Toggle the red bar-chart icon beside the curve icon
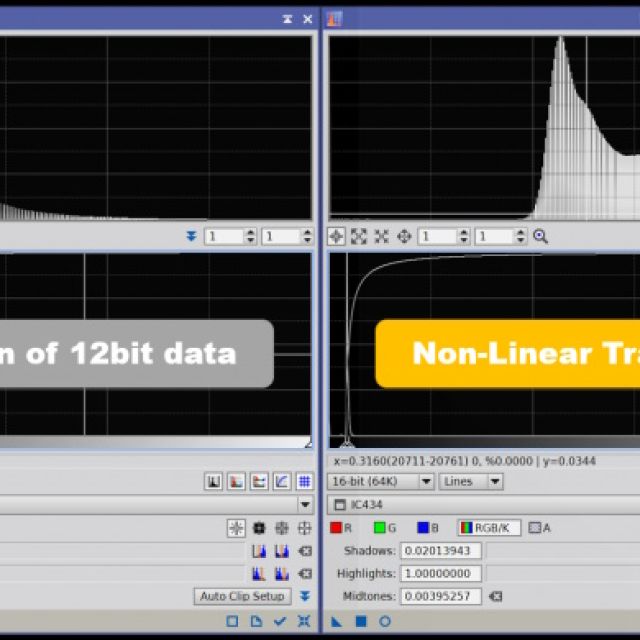The image size is (640, 640). pyautogui.click(x=259, y=482)
